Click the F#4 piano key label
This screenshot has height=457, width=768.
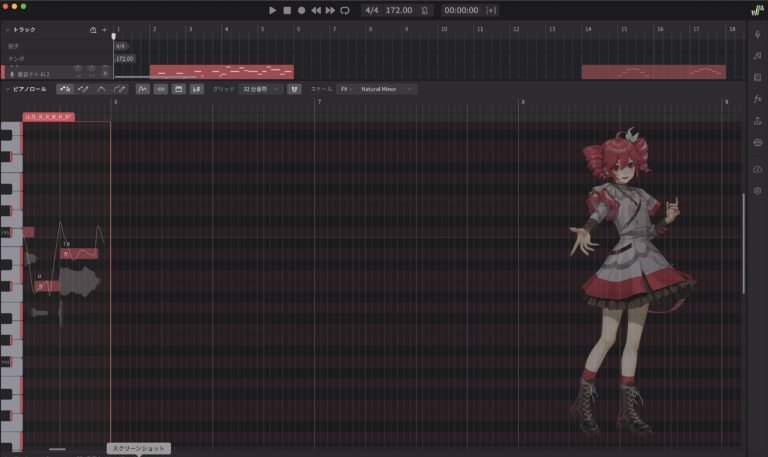5,362
